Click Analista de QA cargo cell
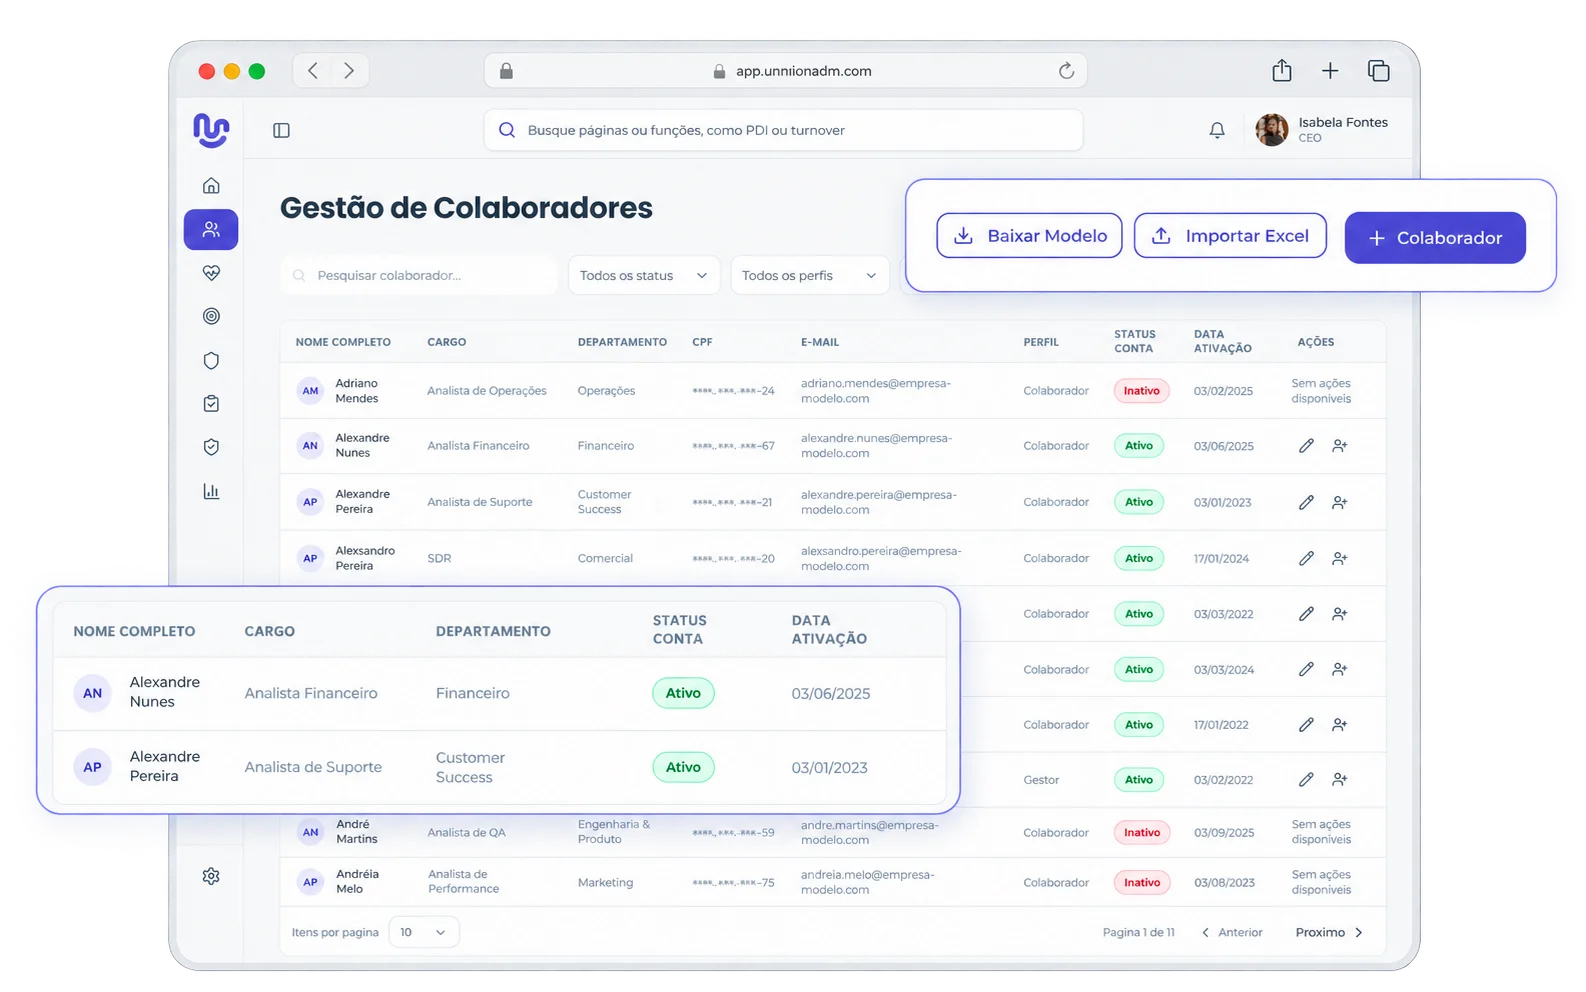Viewport: 1586px width, 992px height. 466,832
